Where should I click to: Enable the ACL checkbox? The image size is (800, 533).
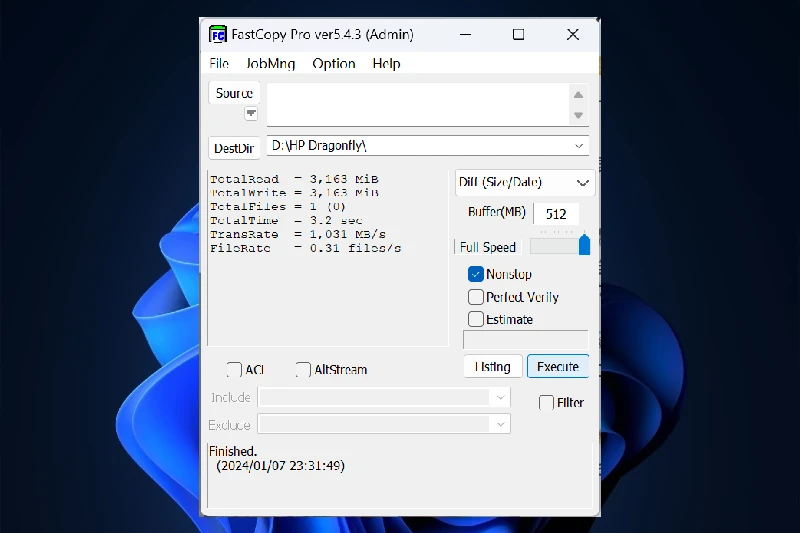click(234, 369)
